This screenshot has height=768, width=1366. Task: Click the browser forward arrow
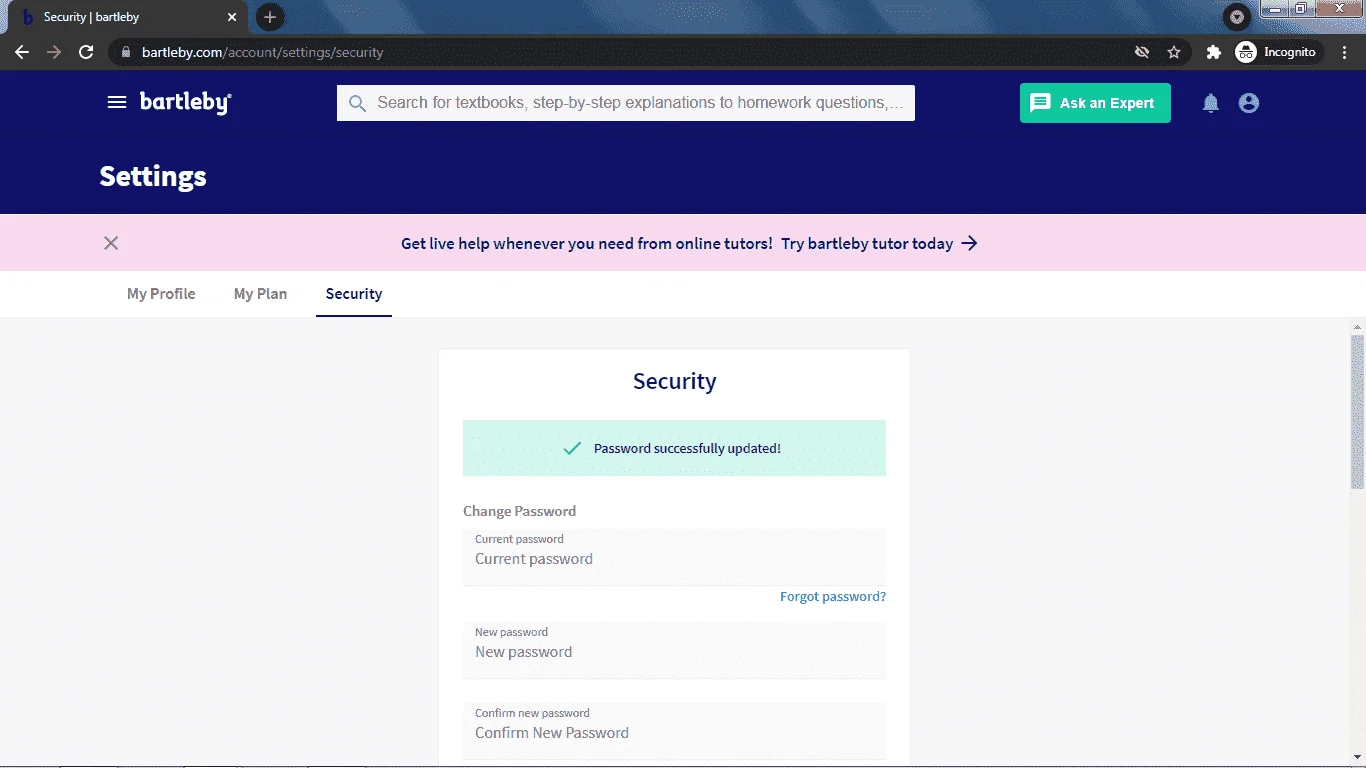(54, 52)
